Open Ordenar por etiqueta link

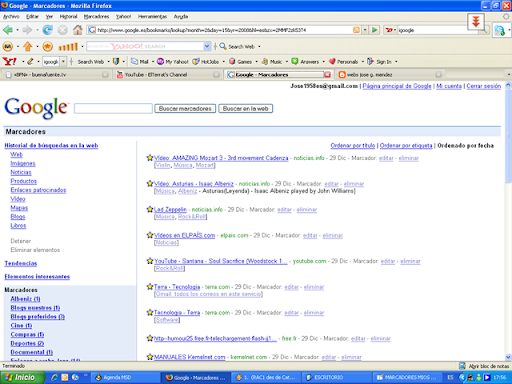[406, 145]
